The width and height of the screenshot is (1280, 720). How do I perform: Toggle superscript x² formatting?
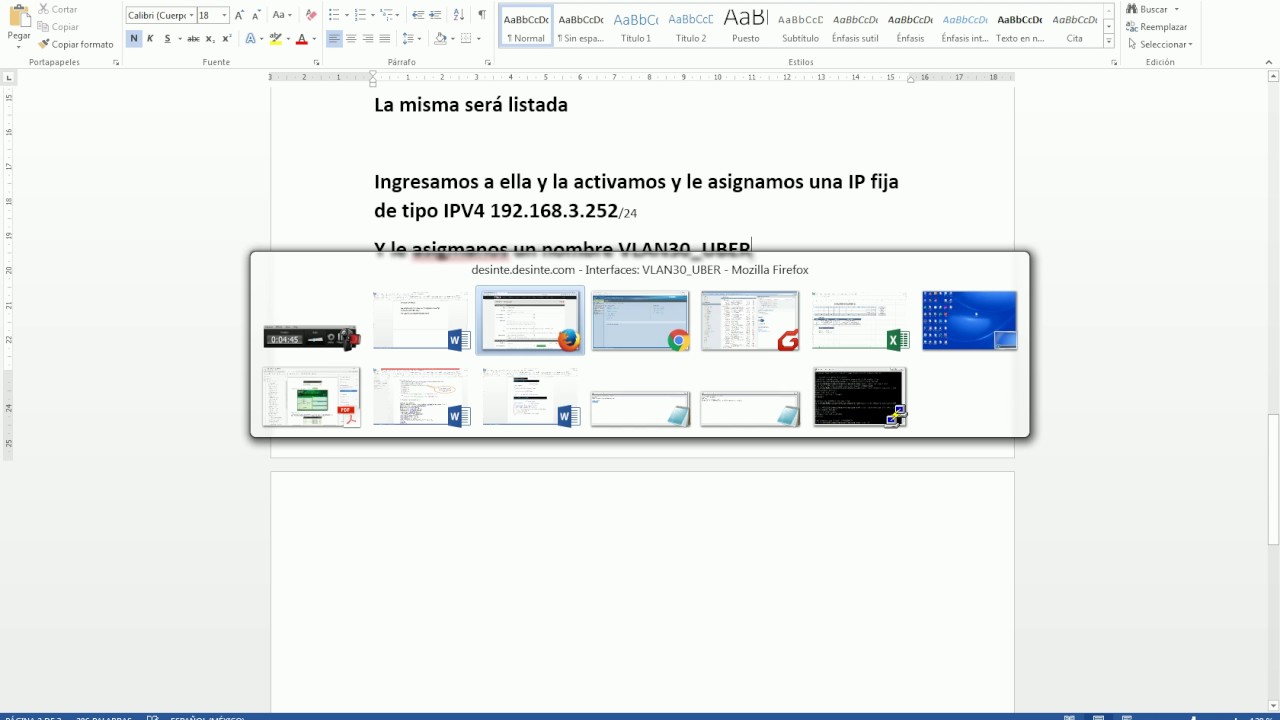(x=226, y=39)
